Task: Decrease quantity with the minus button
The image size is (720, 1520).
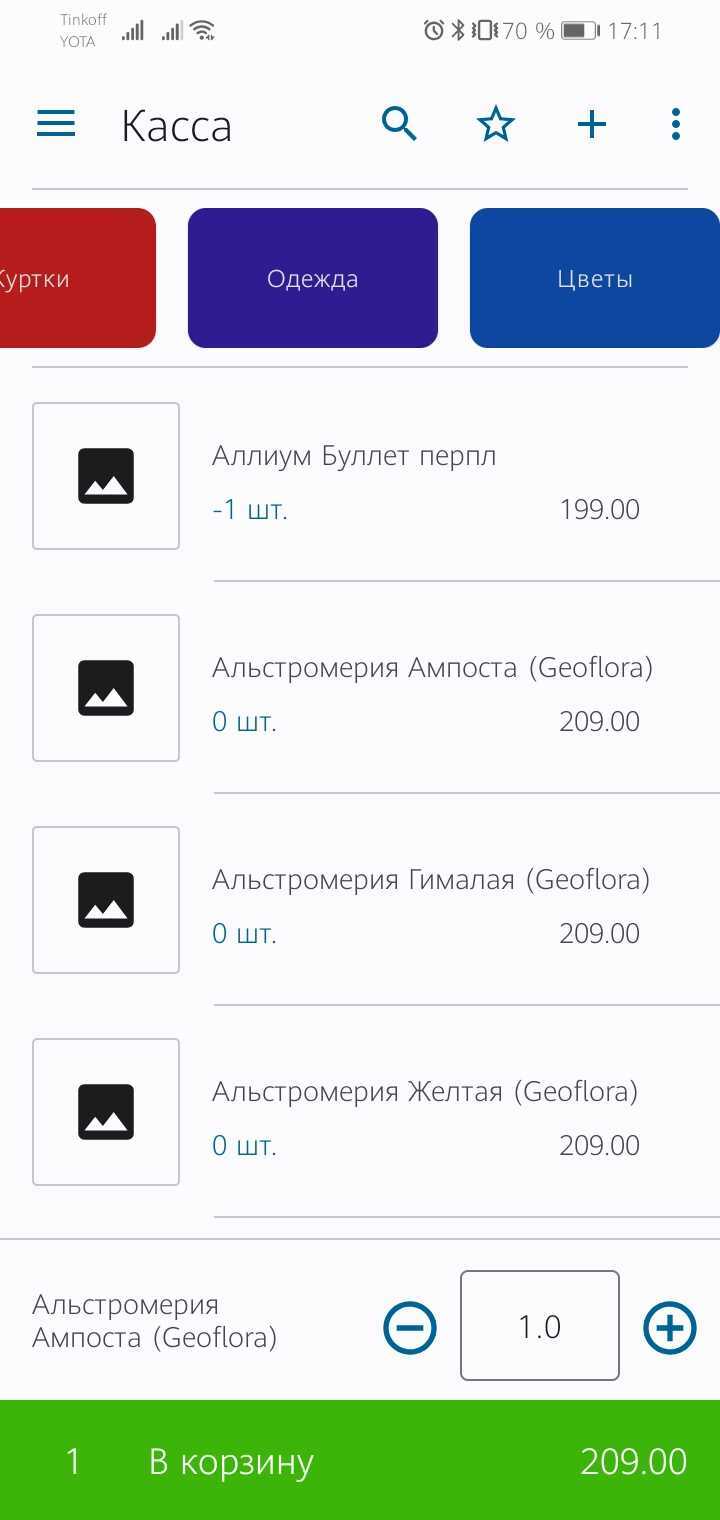Action: [x=410, y=1328]
